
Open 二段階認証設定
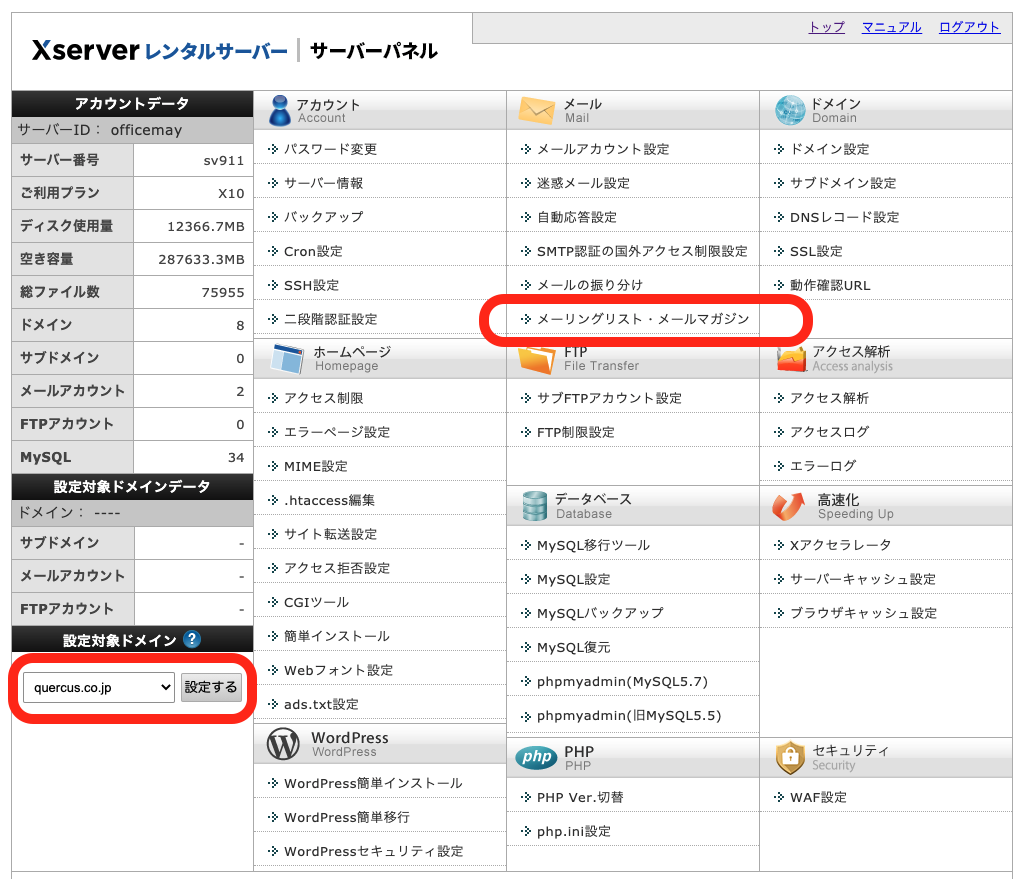tap(331, 319)
